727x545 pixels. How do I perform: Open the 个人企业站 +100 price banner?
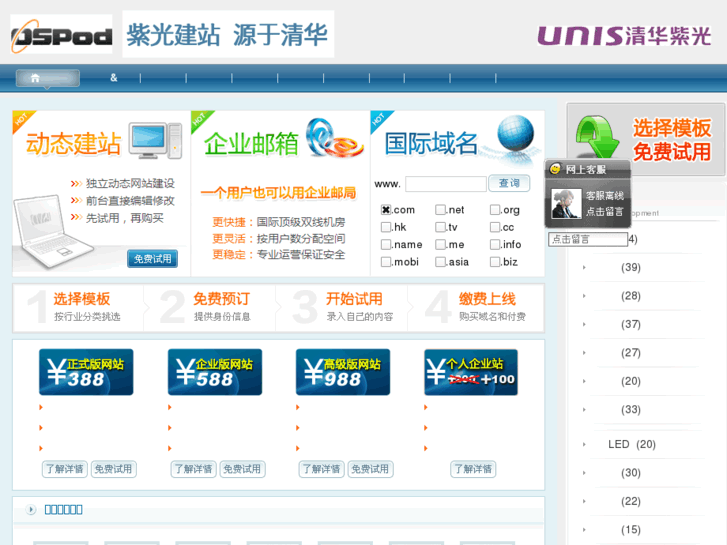tap(471, 372)
